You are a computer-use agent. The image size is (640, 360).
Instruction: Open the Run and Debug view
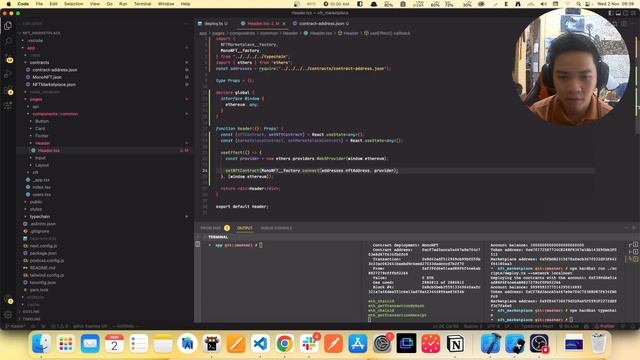pyautogui.click(x=8, y=74)
